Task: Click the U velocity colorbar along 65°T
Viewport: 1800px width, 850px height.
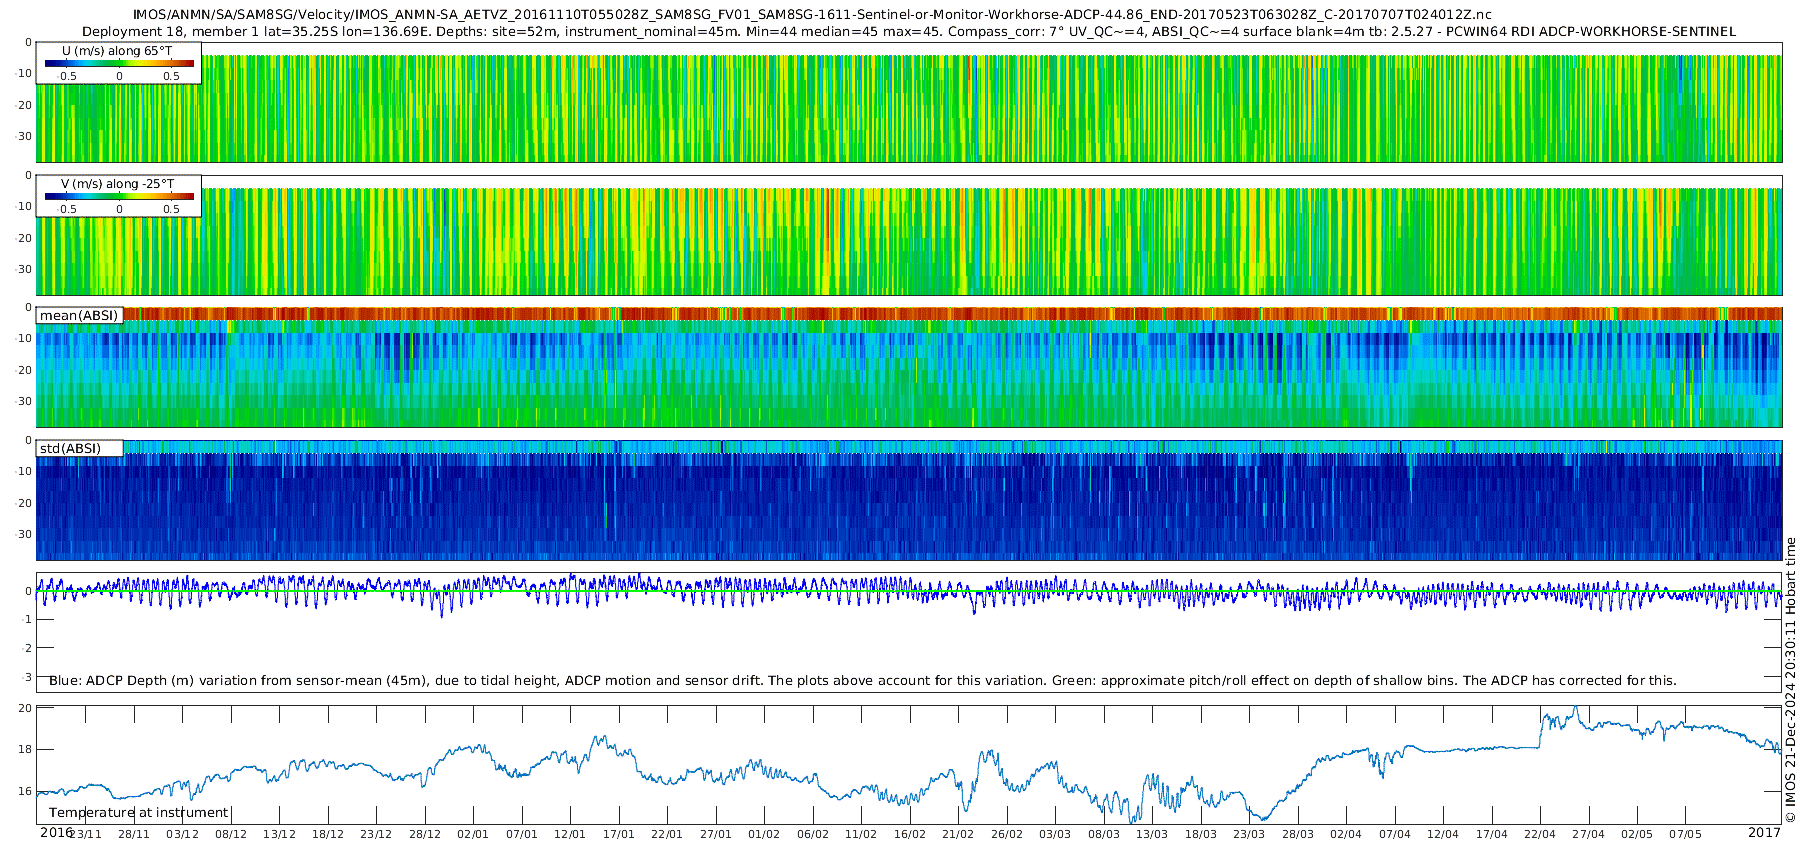Action: (x=119, y=63)
